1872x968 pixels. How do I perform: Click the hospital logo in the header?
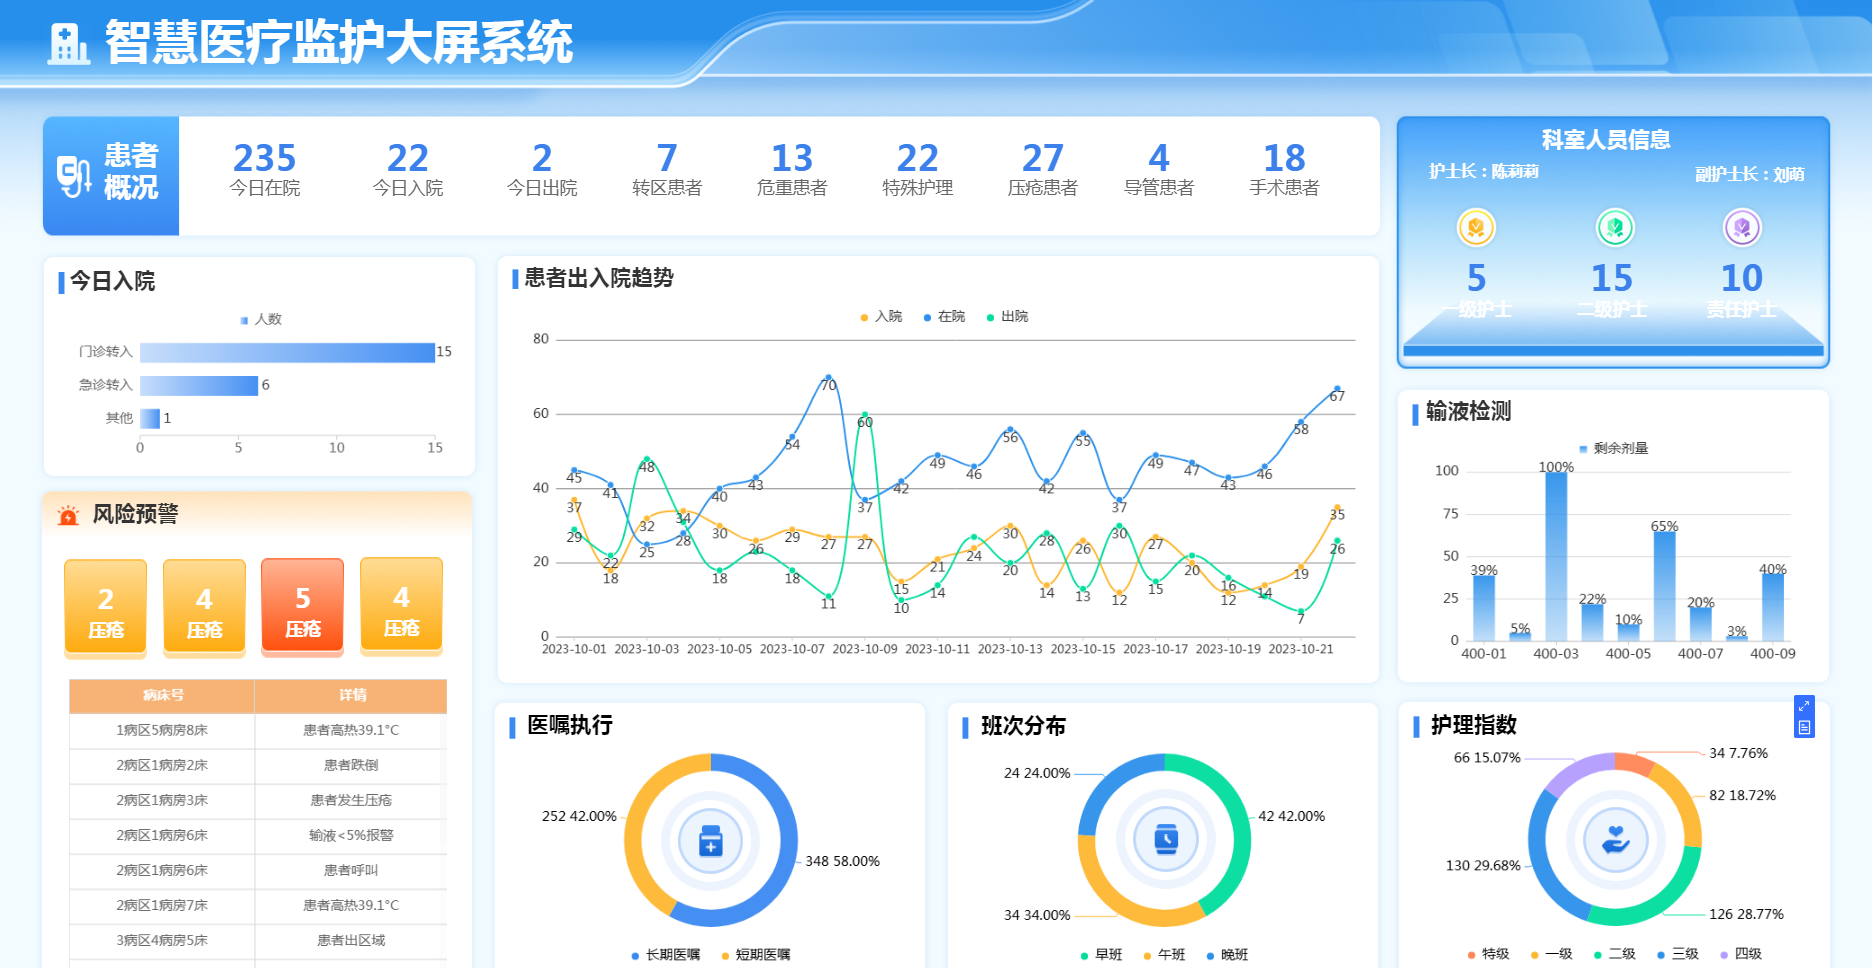(x=68, y=44)
